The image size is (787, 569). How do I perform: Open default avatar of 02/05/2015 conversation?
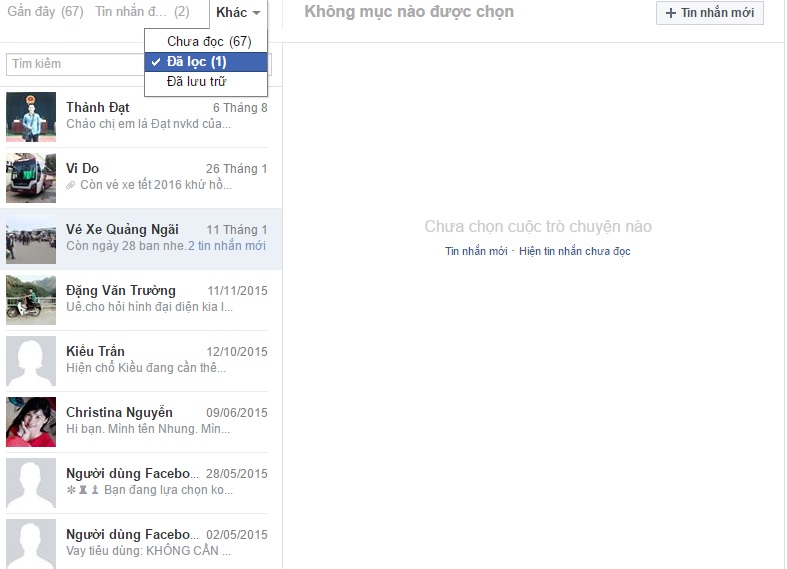[x=31, y=544]
